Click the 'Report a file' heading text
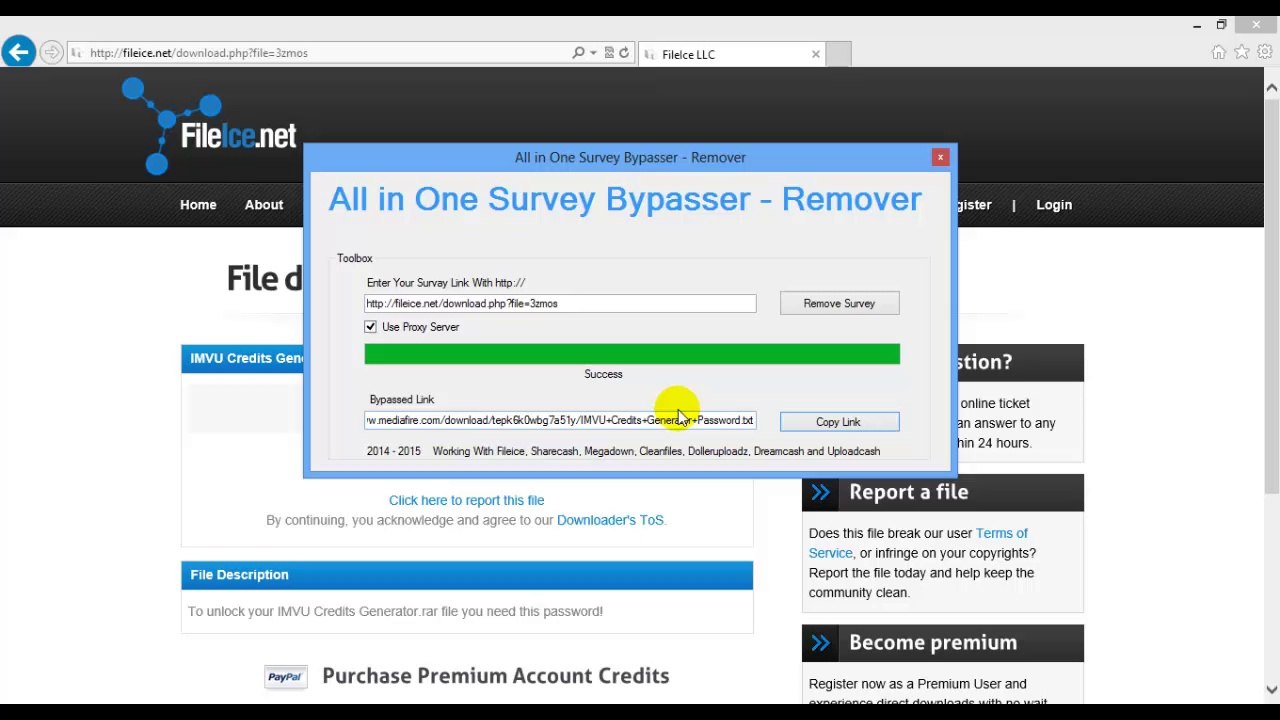The width and height of the screenshot is (1280, 720). point(908,492)
